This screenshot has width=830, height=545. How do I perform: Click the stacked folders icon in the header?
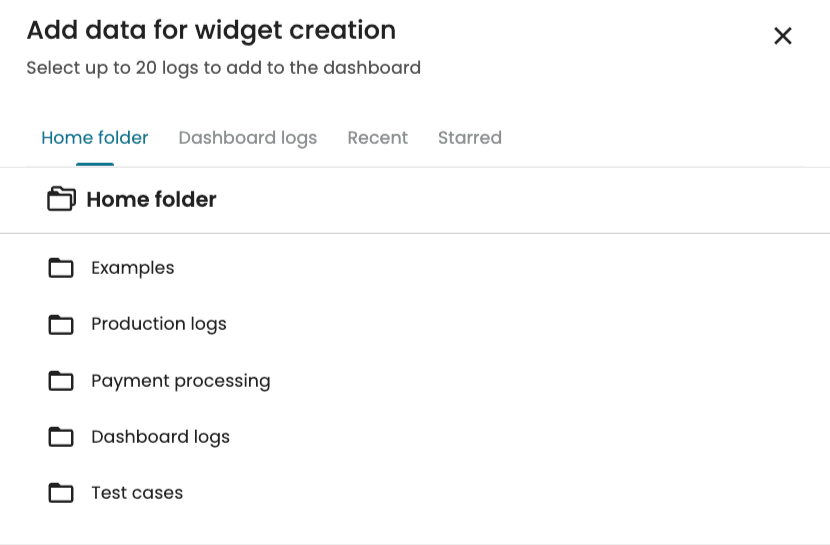click(x=61, y=199)
